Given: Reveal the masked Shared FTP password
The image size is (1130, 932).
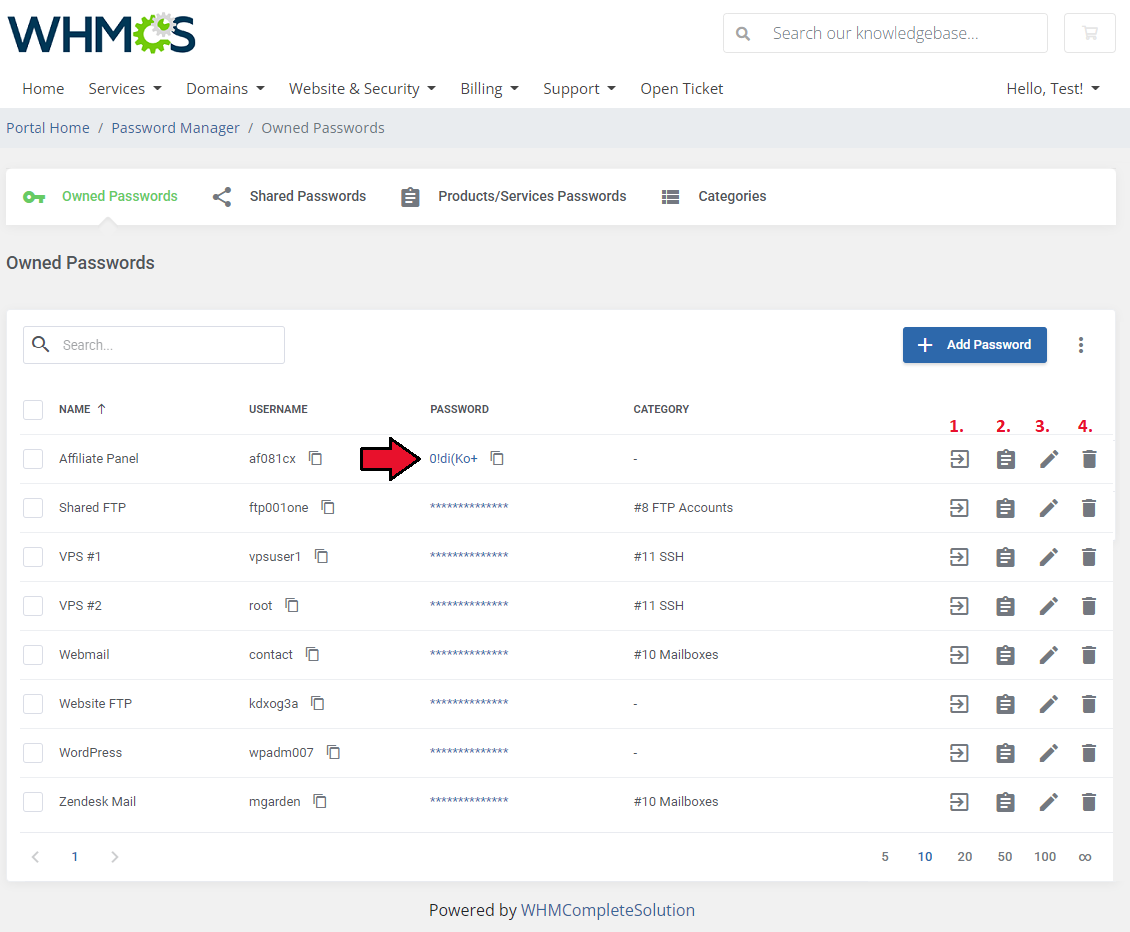Looking at the screenshot, I should tap(469, 507).
